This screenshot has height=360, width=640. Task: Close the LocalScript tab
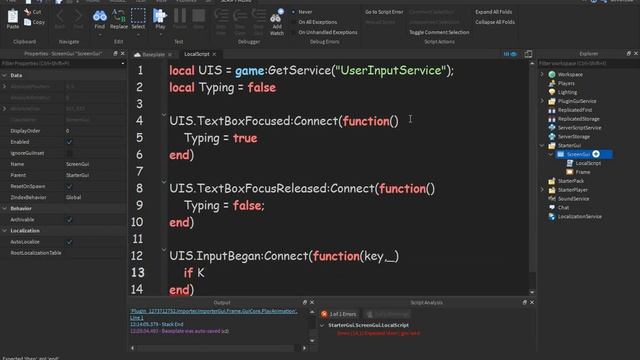[x=214, y=54]
